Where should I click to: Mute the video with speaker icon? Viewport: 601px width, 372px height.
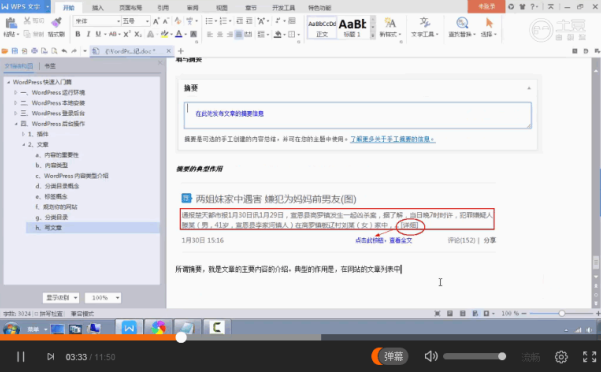tap(431, 356)
